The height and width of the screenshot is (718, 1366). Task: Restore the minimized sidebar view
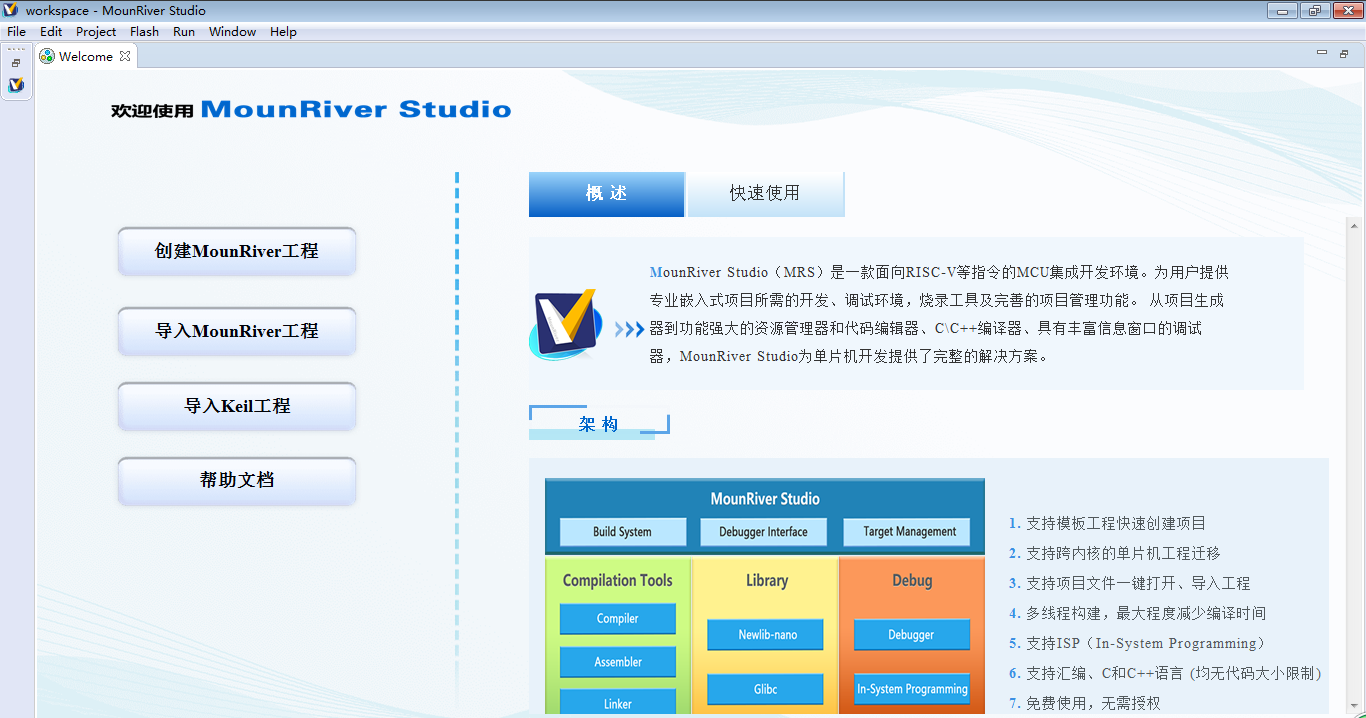point(16,63)
